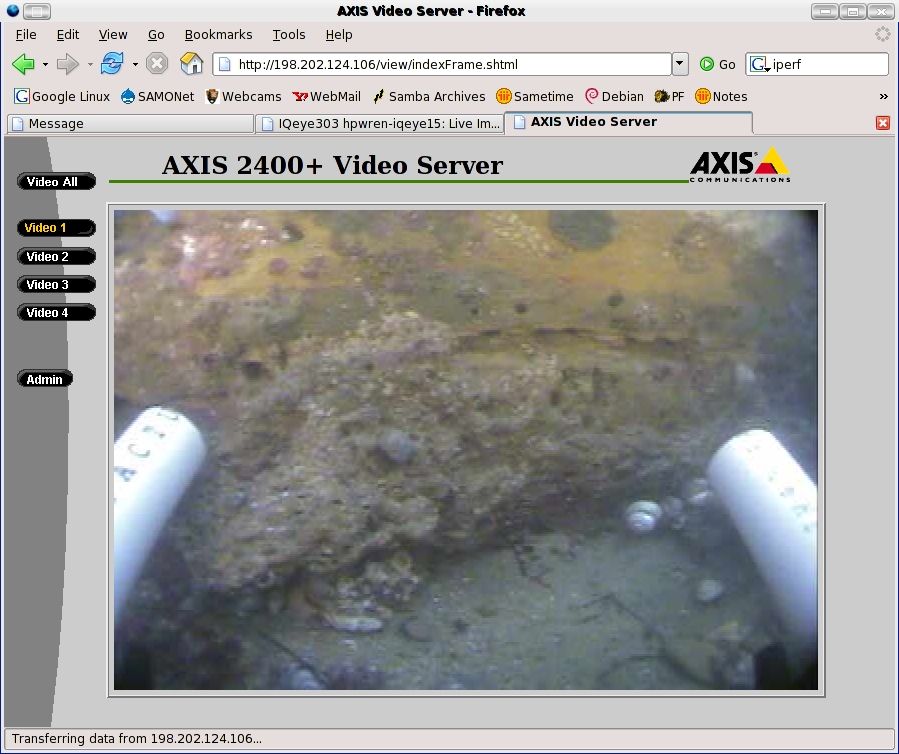Screen dimensions: 899x754
Task: Open the View menu
Action: (x=113, y=34)
